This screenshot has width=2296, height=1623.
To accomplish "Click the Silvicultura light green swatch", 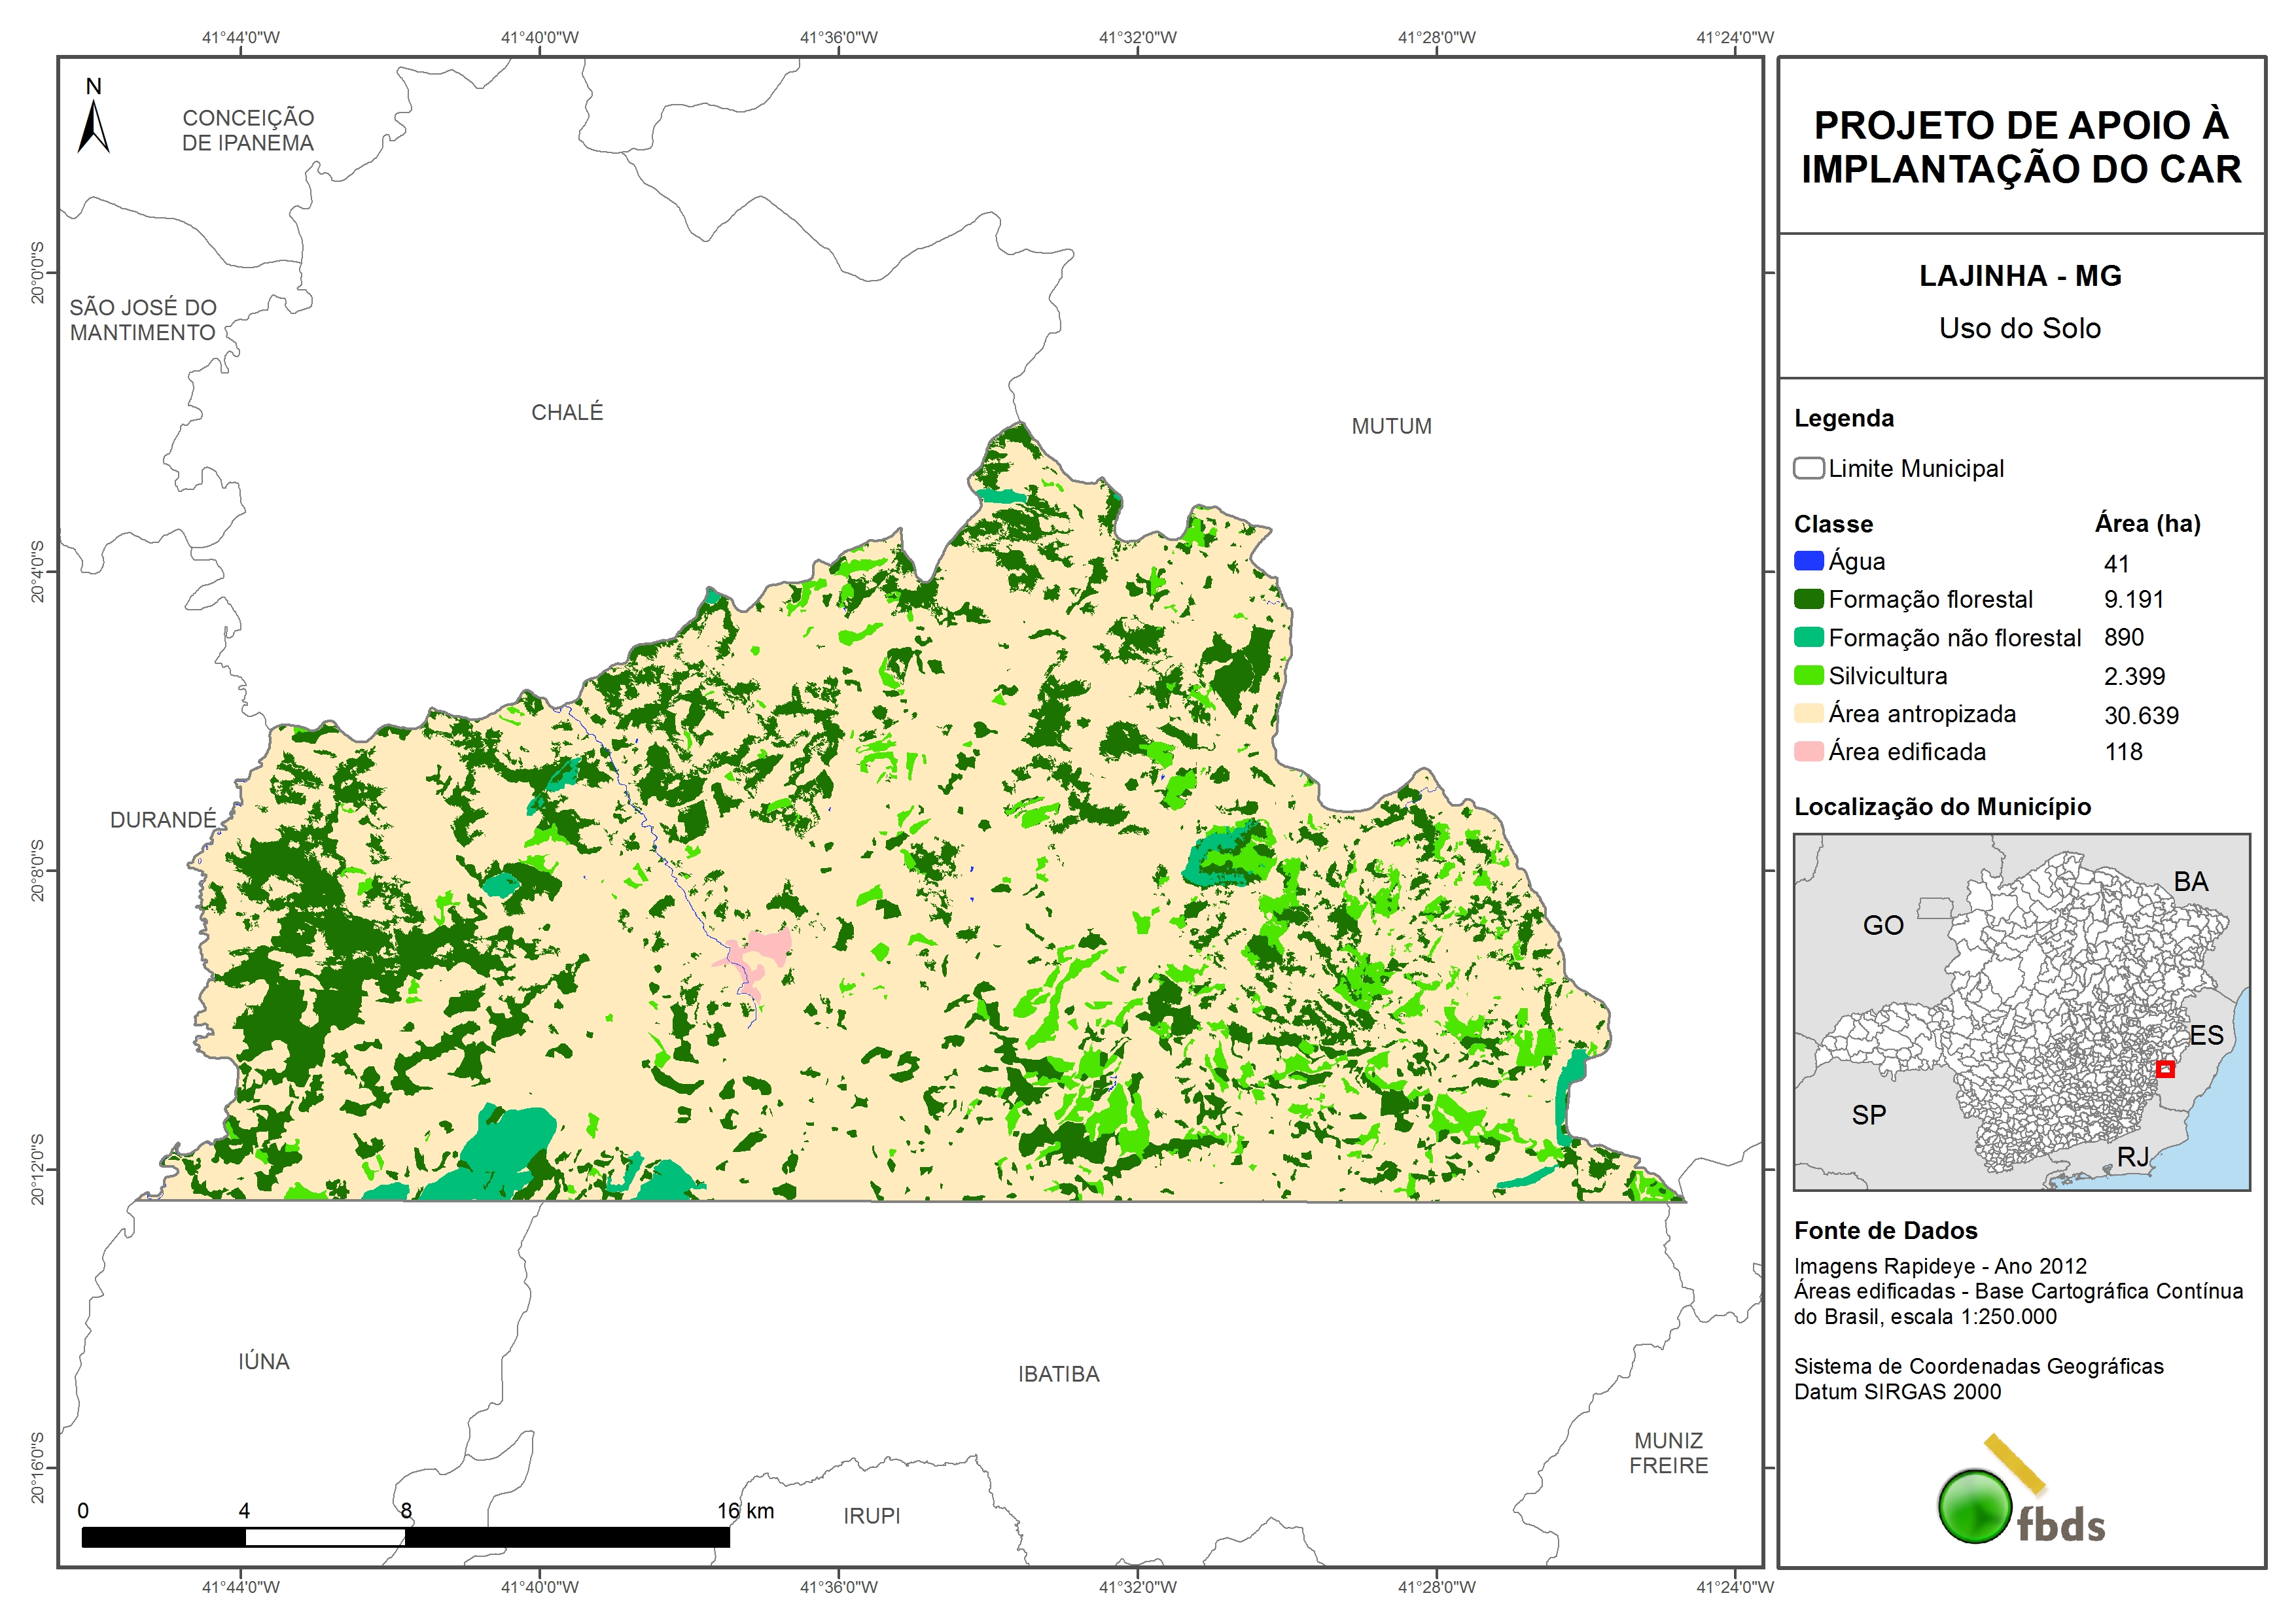I will (1808, 675).
